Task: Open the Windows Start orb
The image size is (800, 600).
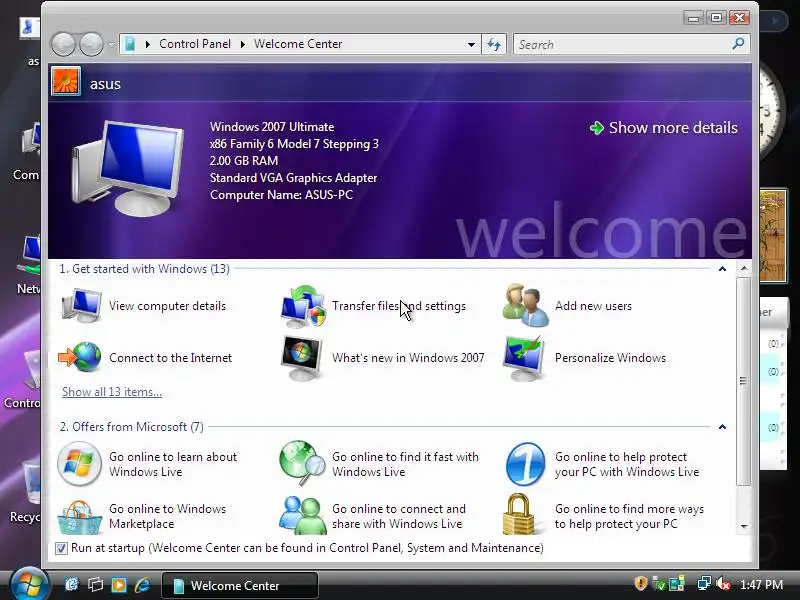Action: [x=29, y=584]
